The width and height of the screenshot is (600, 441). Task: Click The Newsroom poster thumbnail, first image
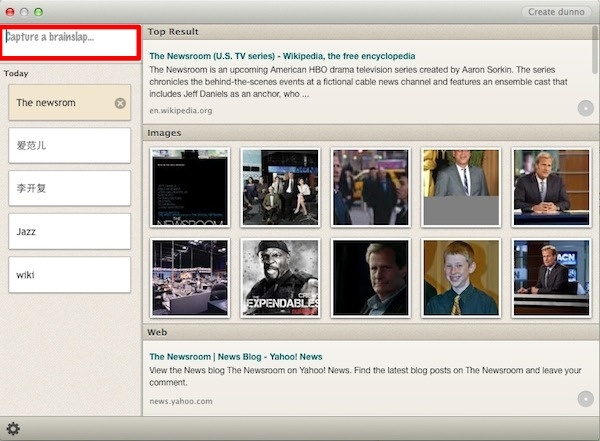click(190, 187)
